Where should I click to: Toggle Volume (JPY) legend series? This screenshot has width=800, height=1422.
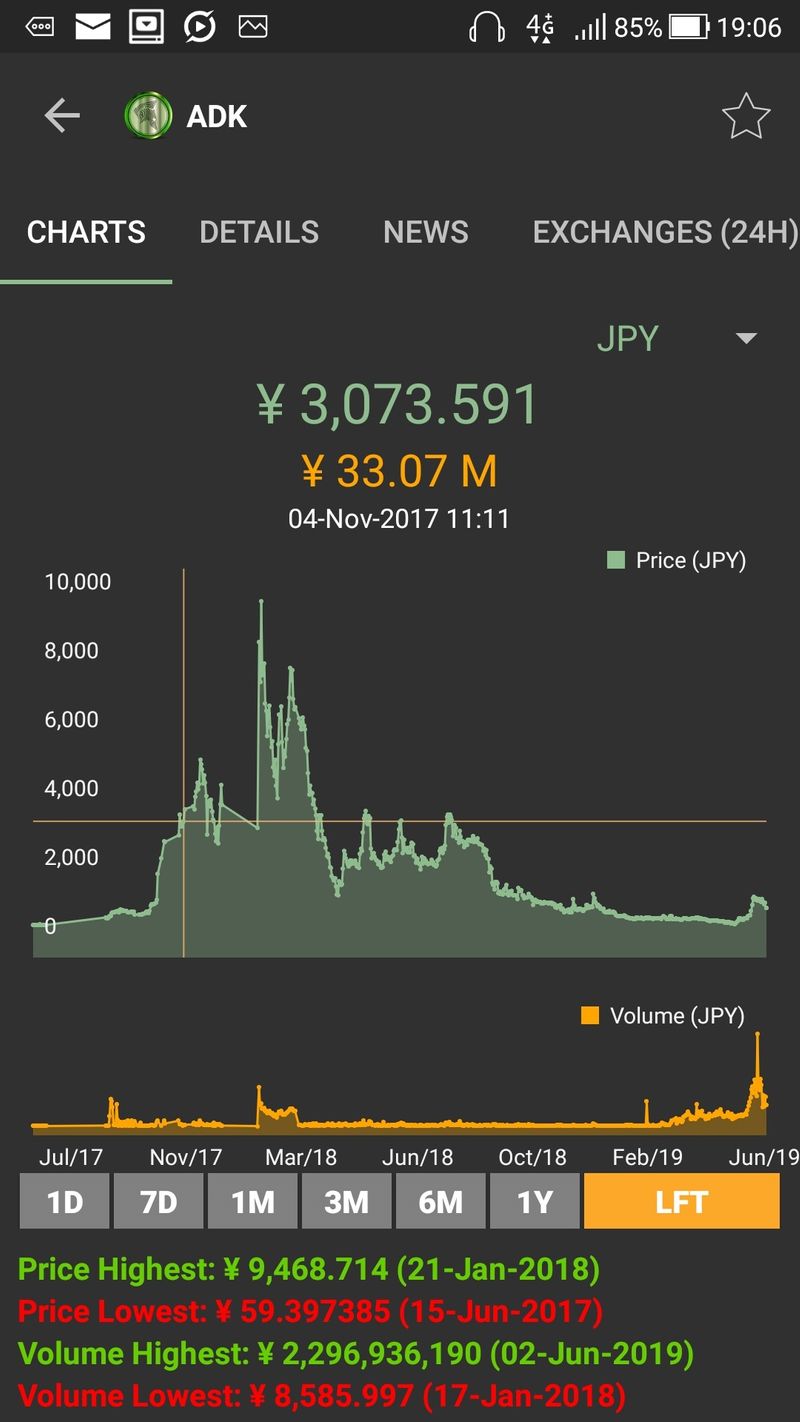click(x=663, y=1016)
